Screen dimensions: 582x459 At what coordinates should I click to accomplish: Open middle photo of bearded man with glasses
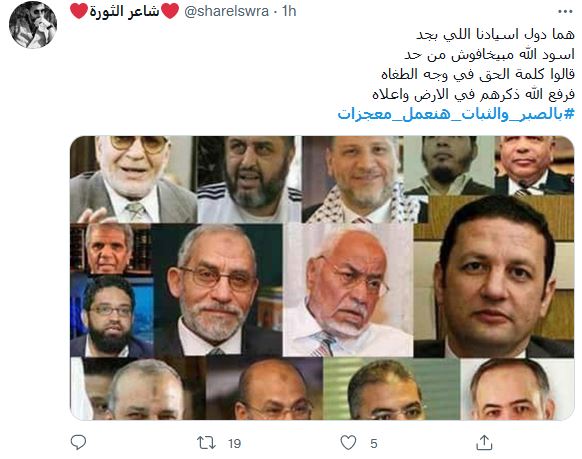tap(218, 290)
